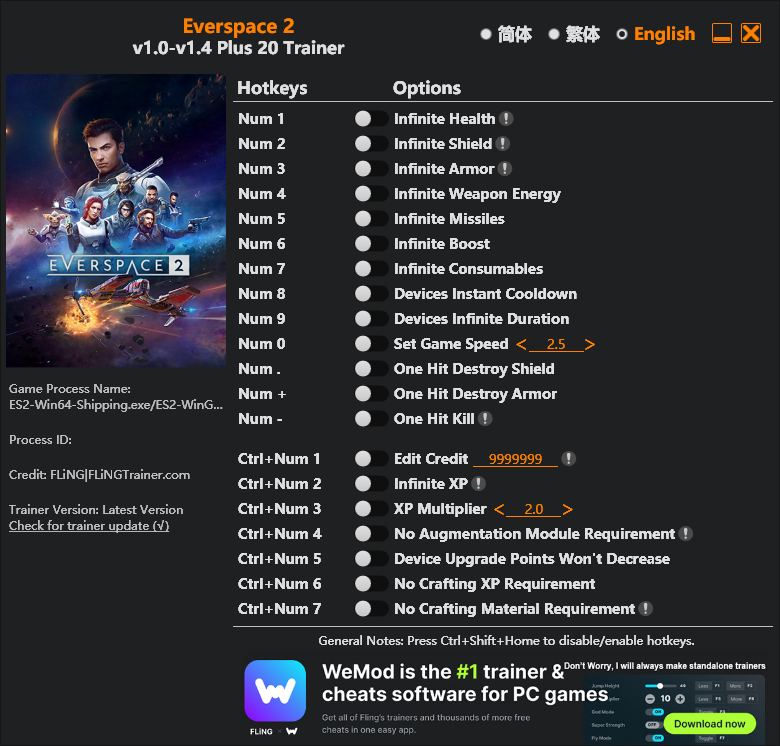Image resolution: width=780 pixels, height=746 pixels.
Task: Turn on Devices Instant Cooldown switch
Action: pos(371,293)
